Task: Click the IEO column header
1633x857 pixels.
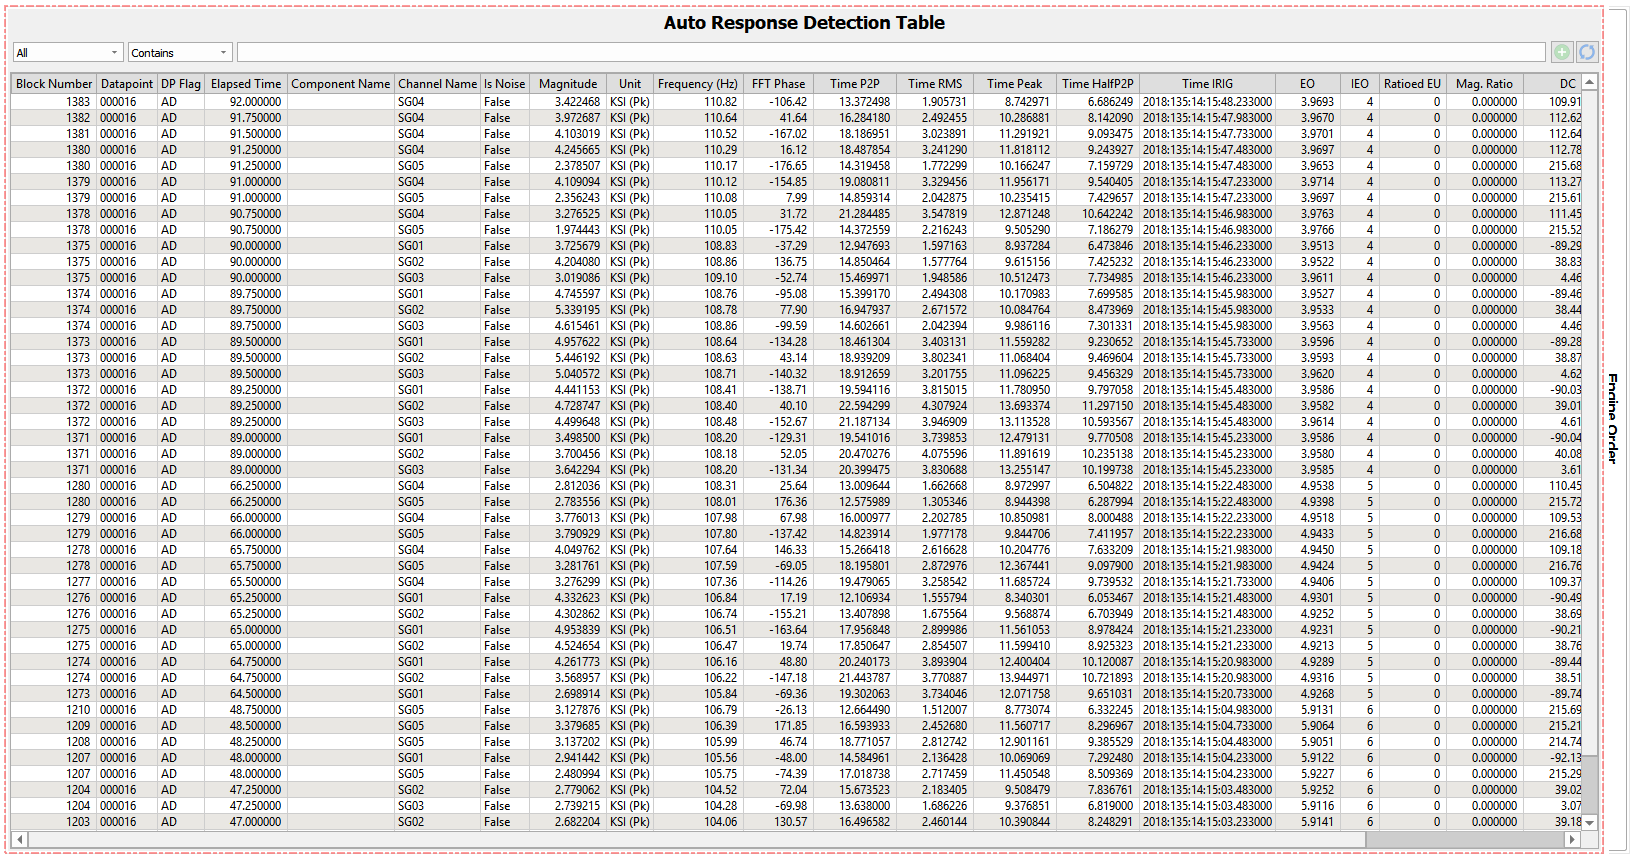Action: (1359, 84)
